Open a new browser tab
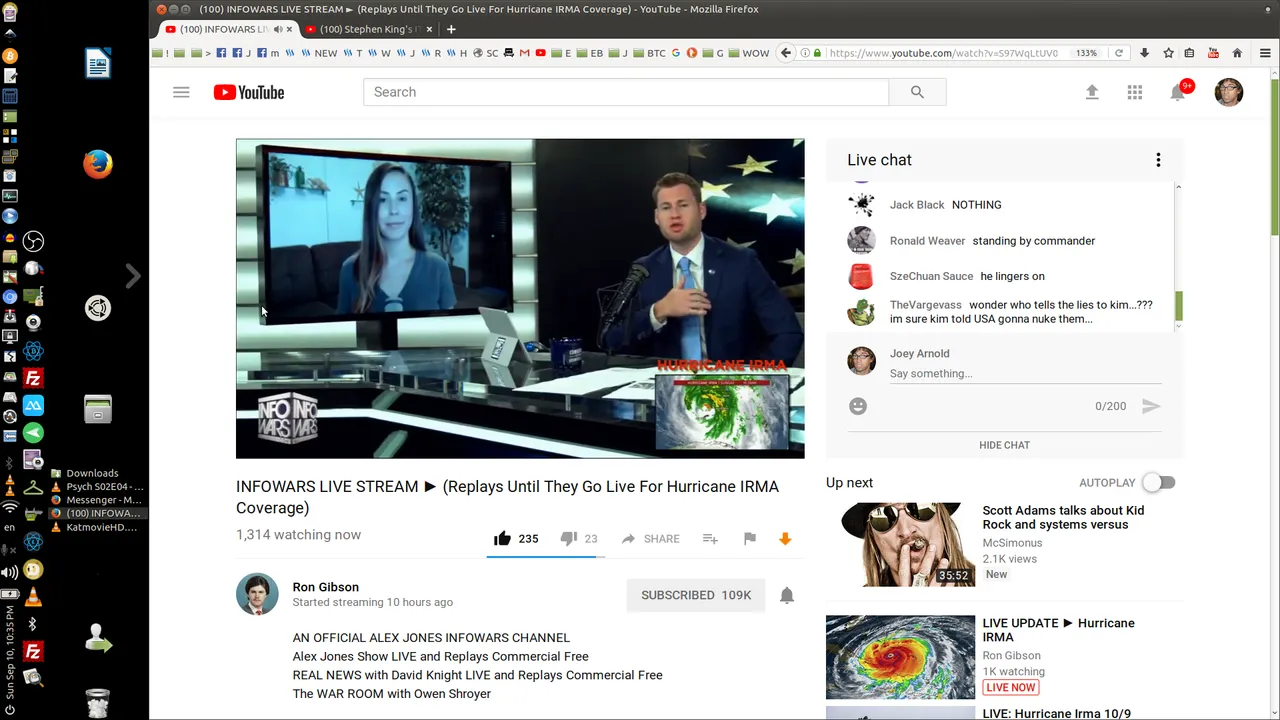Image resolution: width=1280 pixels, height=720 pixels. 451,29
